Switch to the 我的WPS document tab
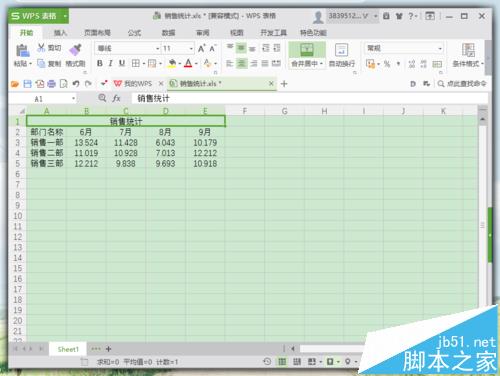 [x=138, y=84]
